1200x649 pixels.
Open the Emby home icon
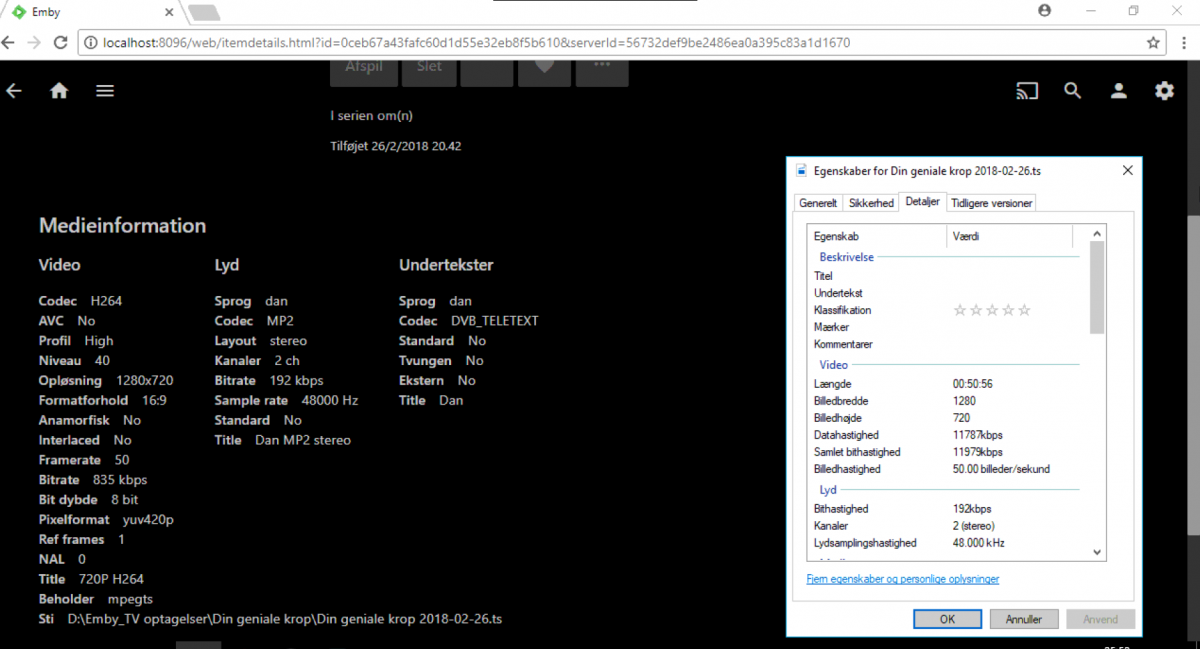[59, 91]
